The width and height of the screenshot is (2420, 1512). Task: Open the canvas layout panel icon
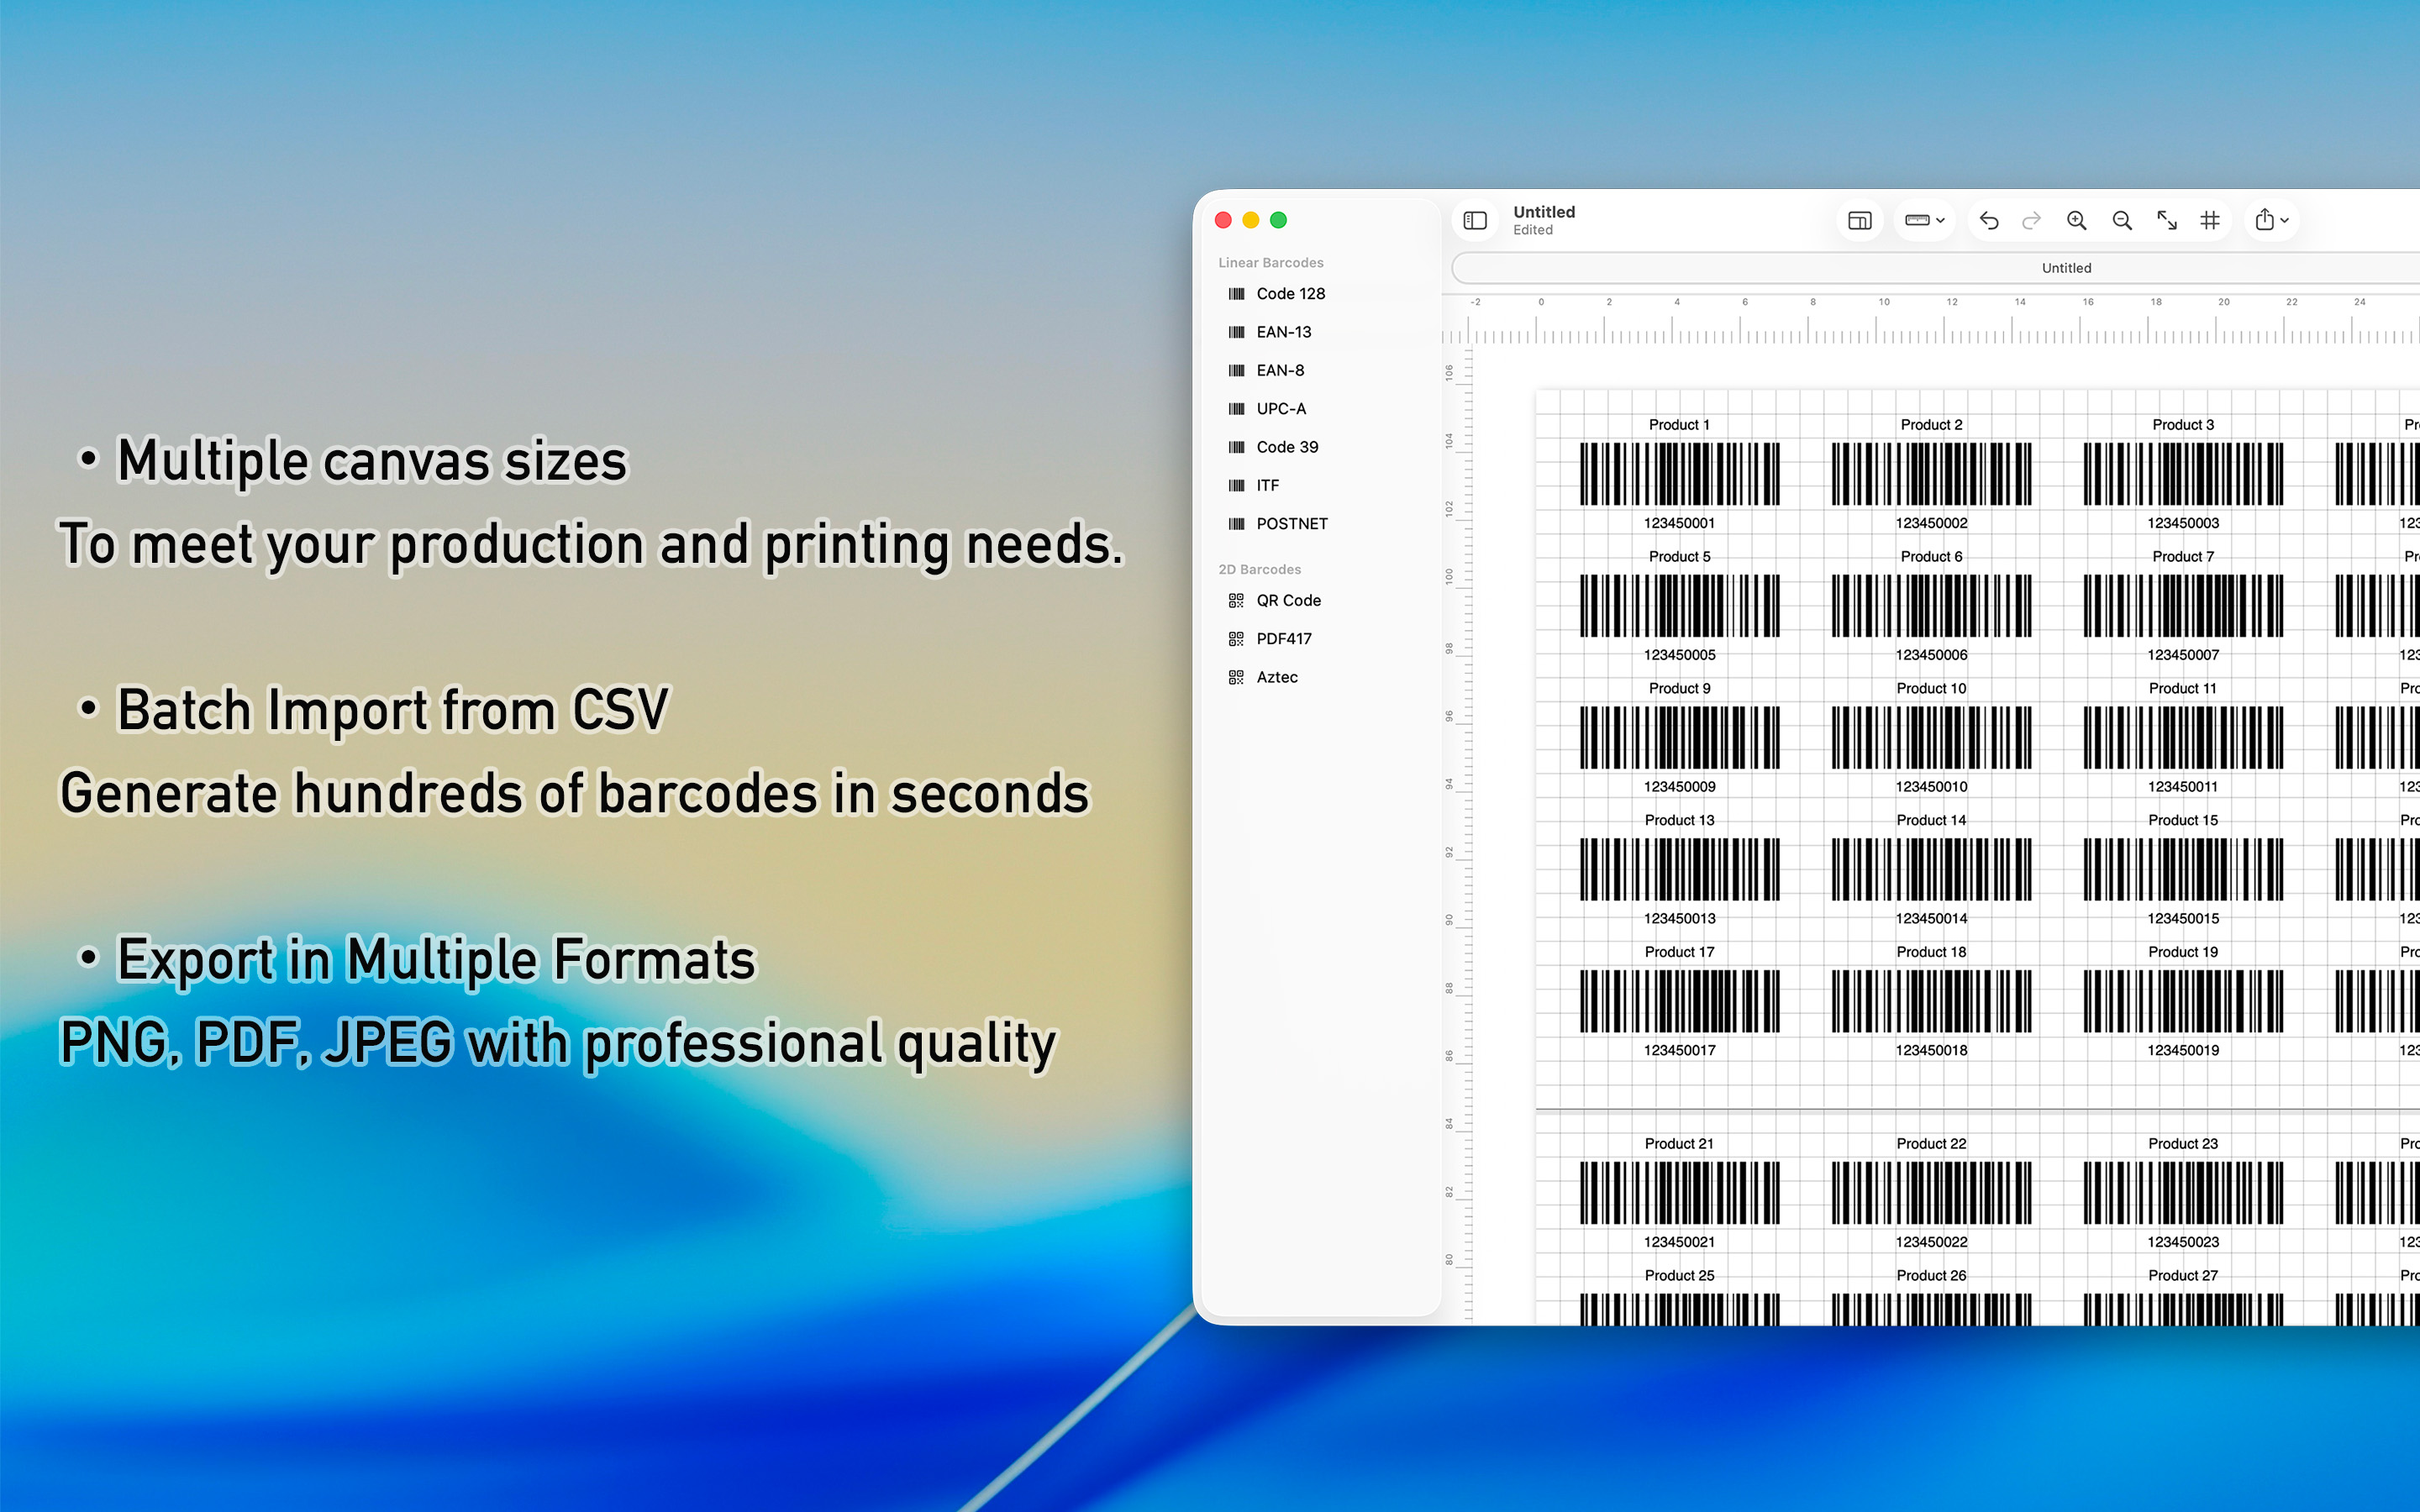coord(1860,220)
